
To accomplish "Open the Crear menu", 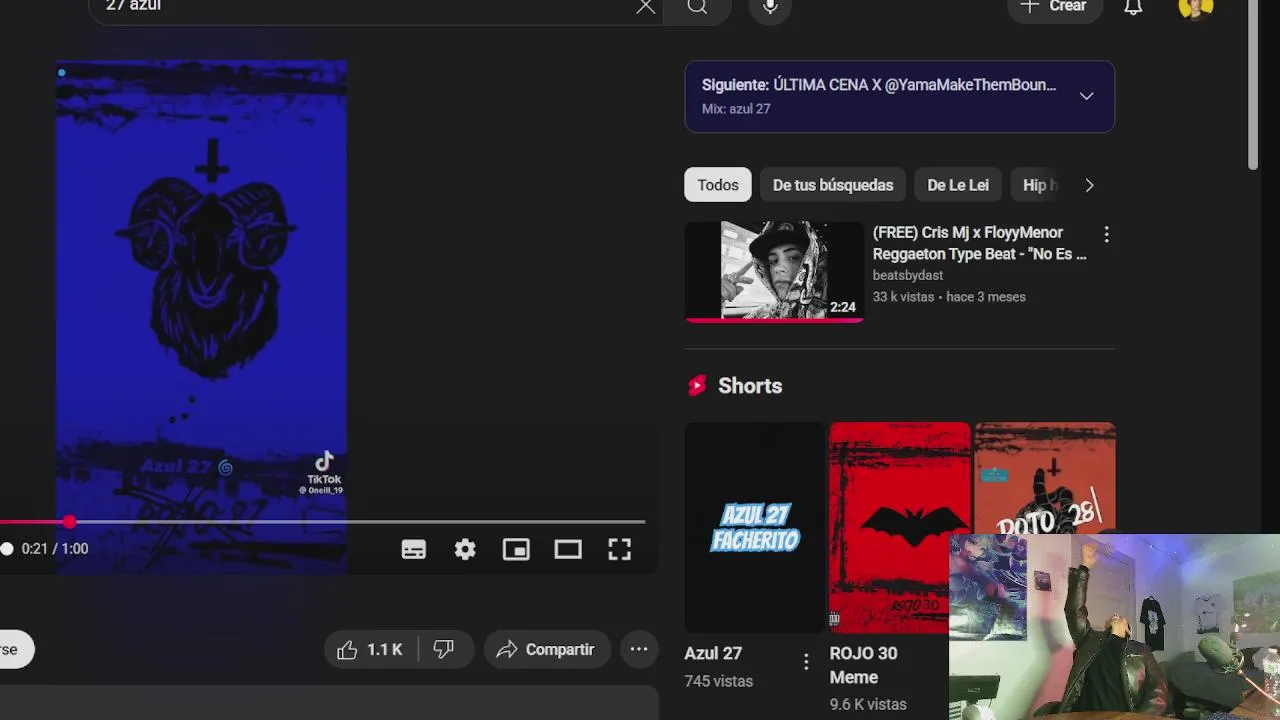I will [1053, 6].
